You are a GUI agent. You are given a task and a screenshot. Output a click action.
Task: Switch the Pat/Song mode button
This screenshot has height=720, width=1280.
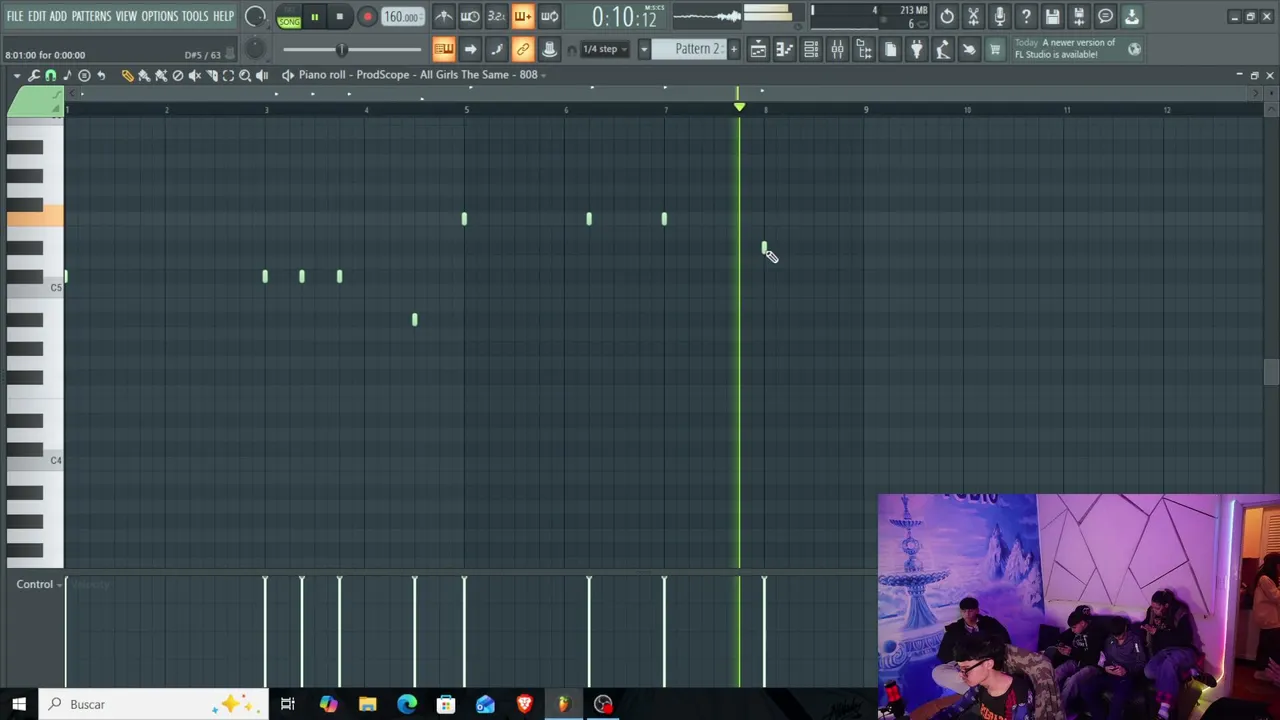pos(289,17)
